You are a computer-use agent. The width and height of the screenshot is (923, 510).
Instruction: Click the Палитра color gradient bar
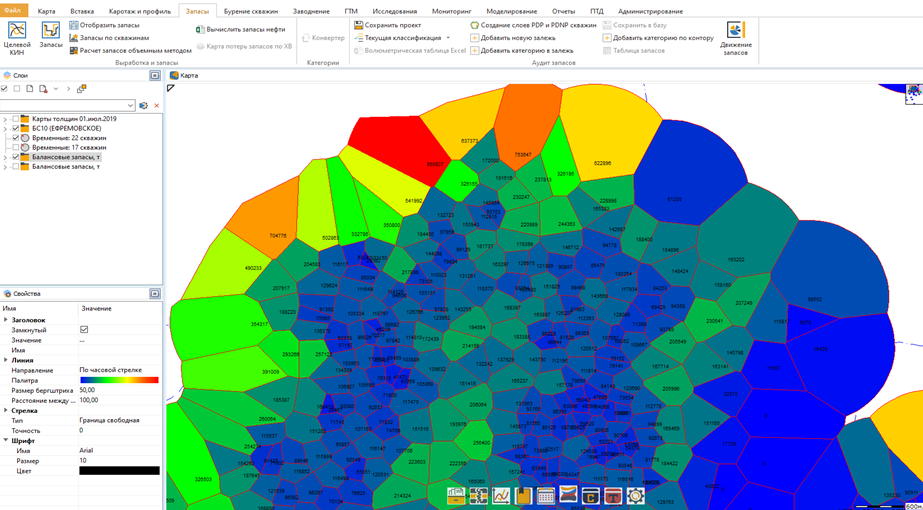pyautogui.click(x=119, y=380)
